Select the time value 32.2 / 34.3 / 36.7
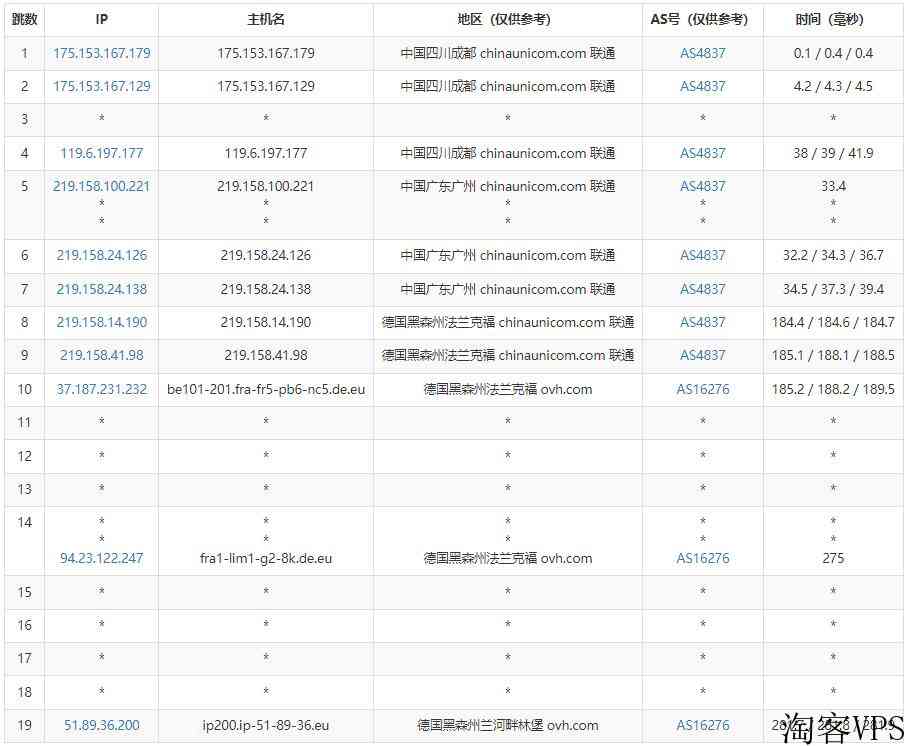905x746 pixels. (x=833, y=255)
